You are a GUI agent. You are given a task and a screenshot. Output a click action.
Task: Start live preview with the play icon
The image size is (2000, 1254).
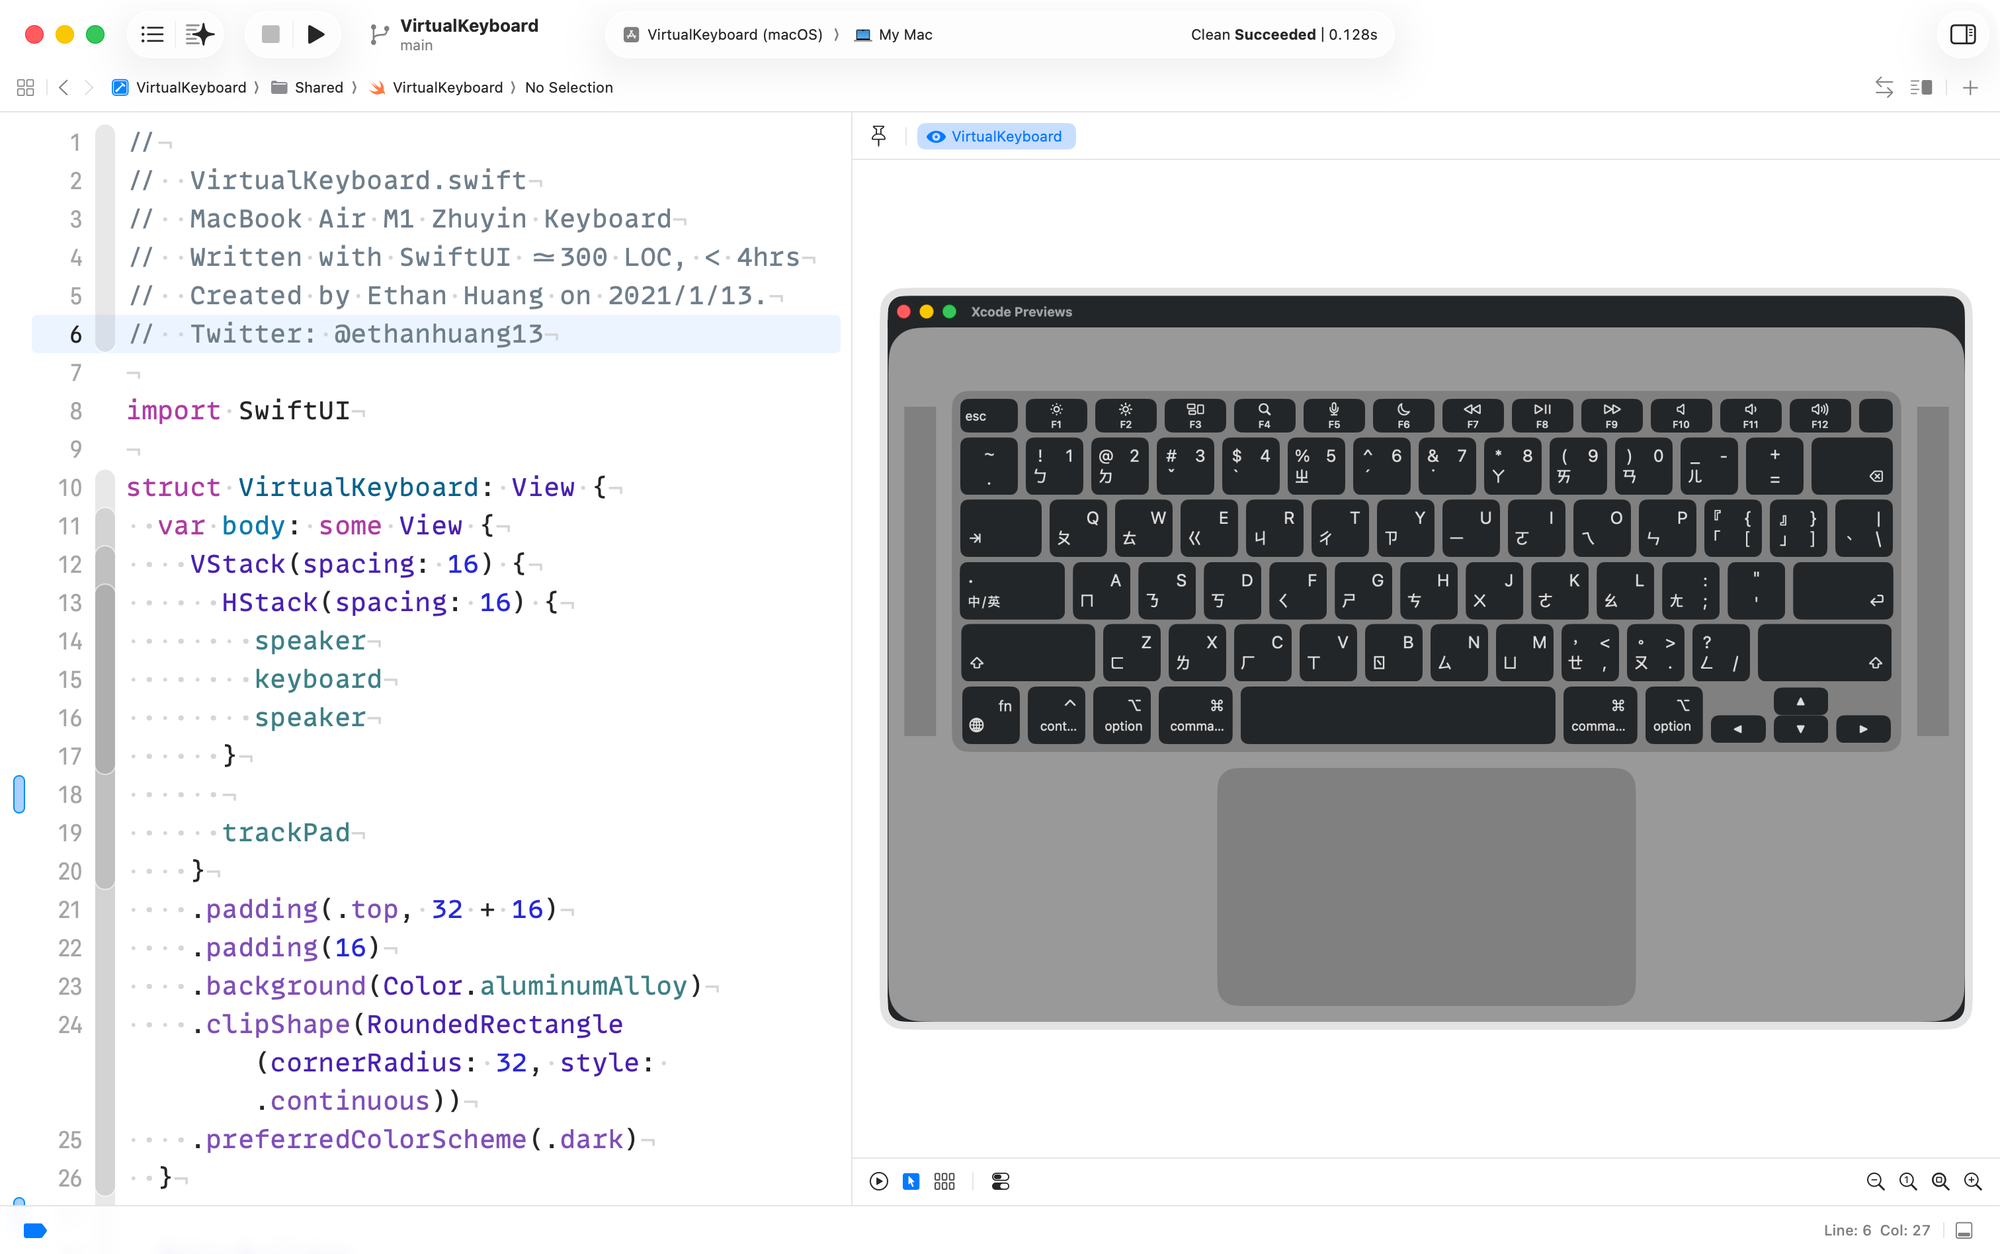coord(878,1181)
